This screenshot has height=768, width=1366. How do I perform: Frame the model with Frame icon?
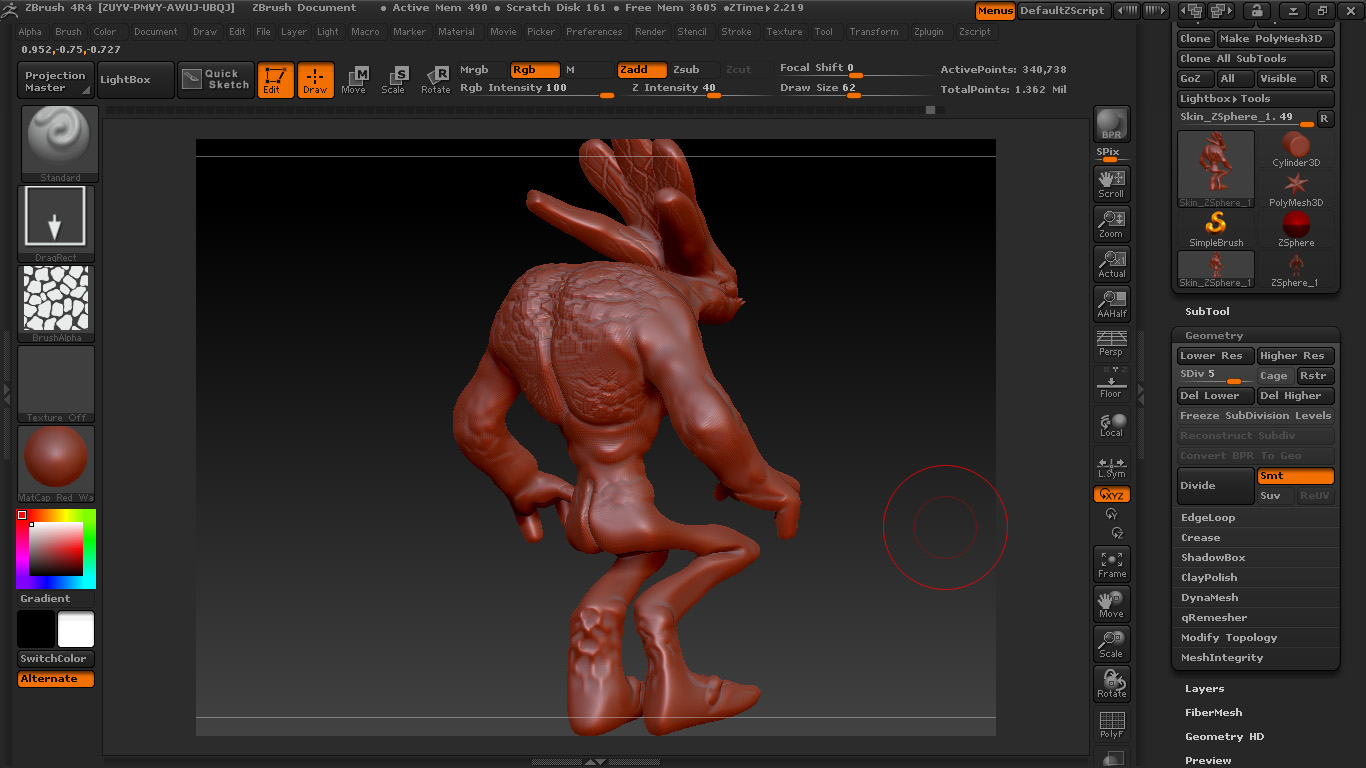[x=1111, y=564]
